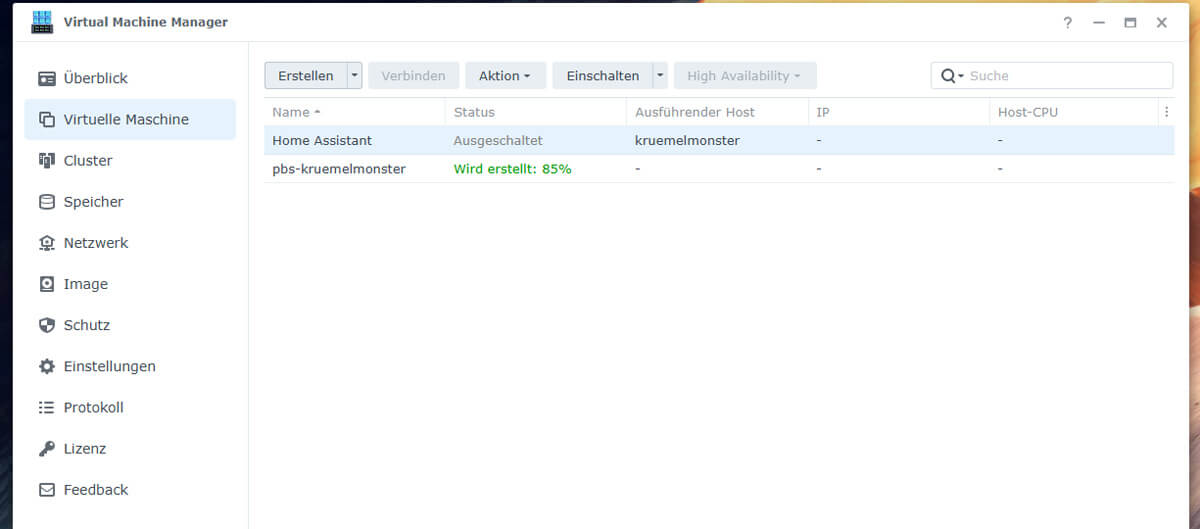Screen dimensions: 1200x529
Task: Open the Image section
Action: tap(85, 284)
